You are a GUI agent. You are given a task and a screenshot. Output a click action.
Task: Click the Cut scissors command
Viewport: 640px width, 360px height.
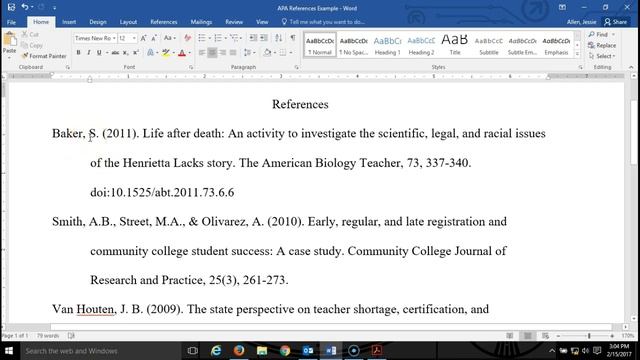pyautogui.click(x=30, y=35)
